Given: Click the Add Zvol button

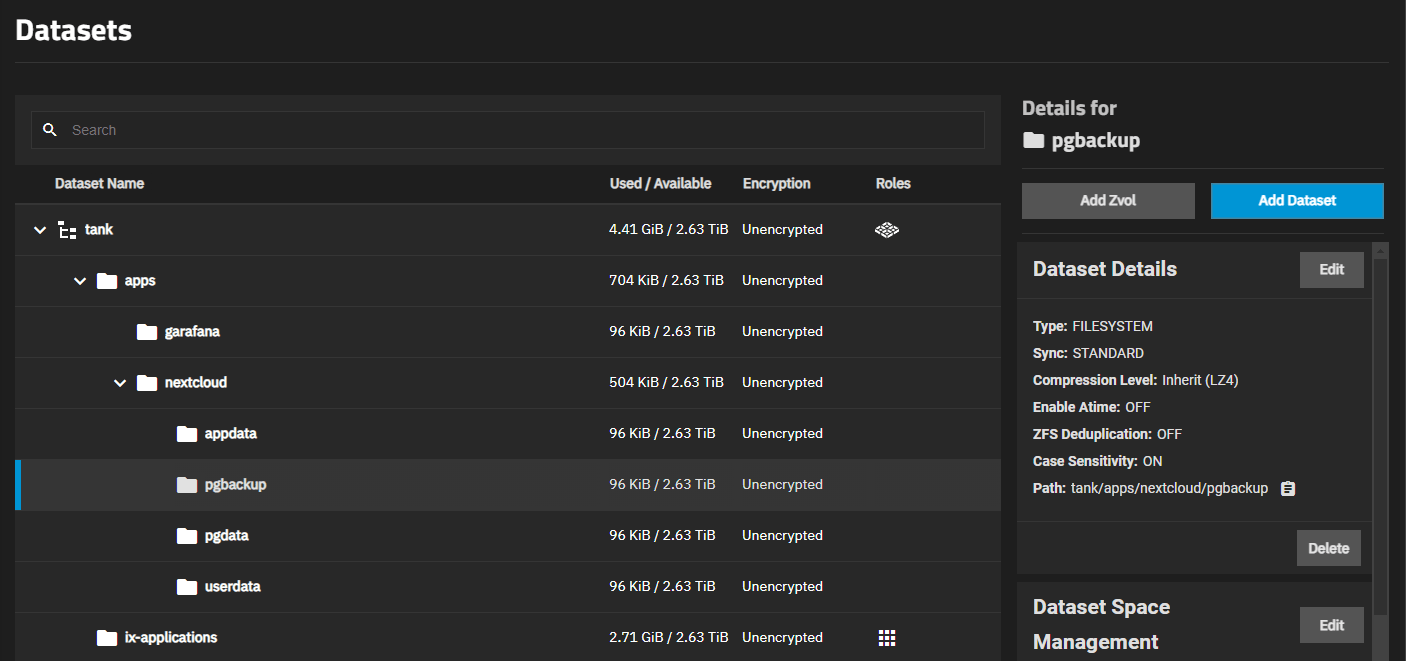Looking at the screenshot, I should click(1108, 200).
